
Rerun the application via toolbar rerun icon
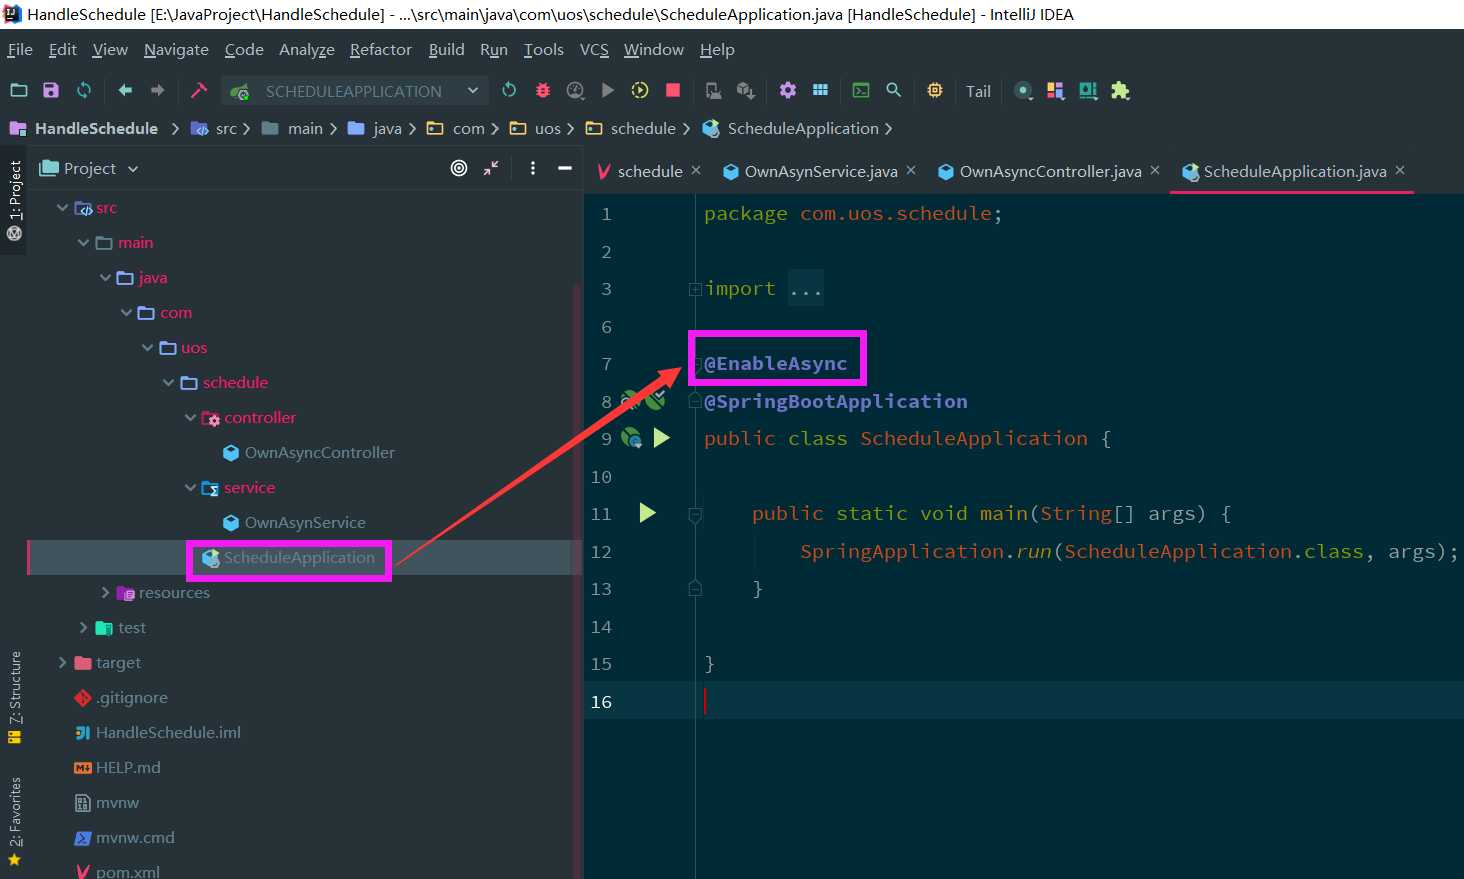coord(509,90)
